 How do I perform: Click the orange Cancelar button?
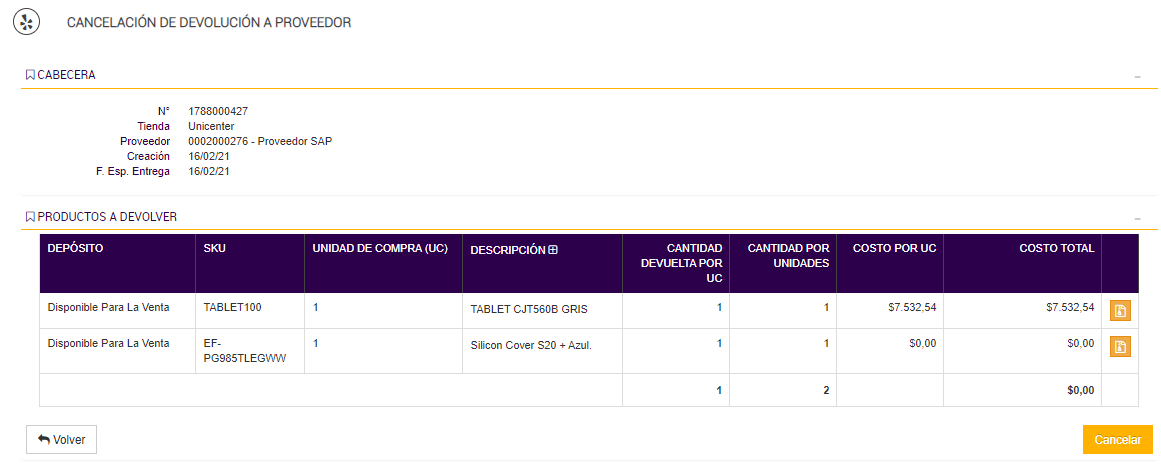click(1117, 440)
